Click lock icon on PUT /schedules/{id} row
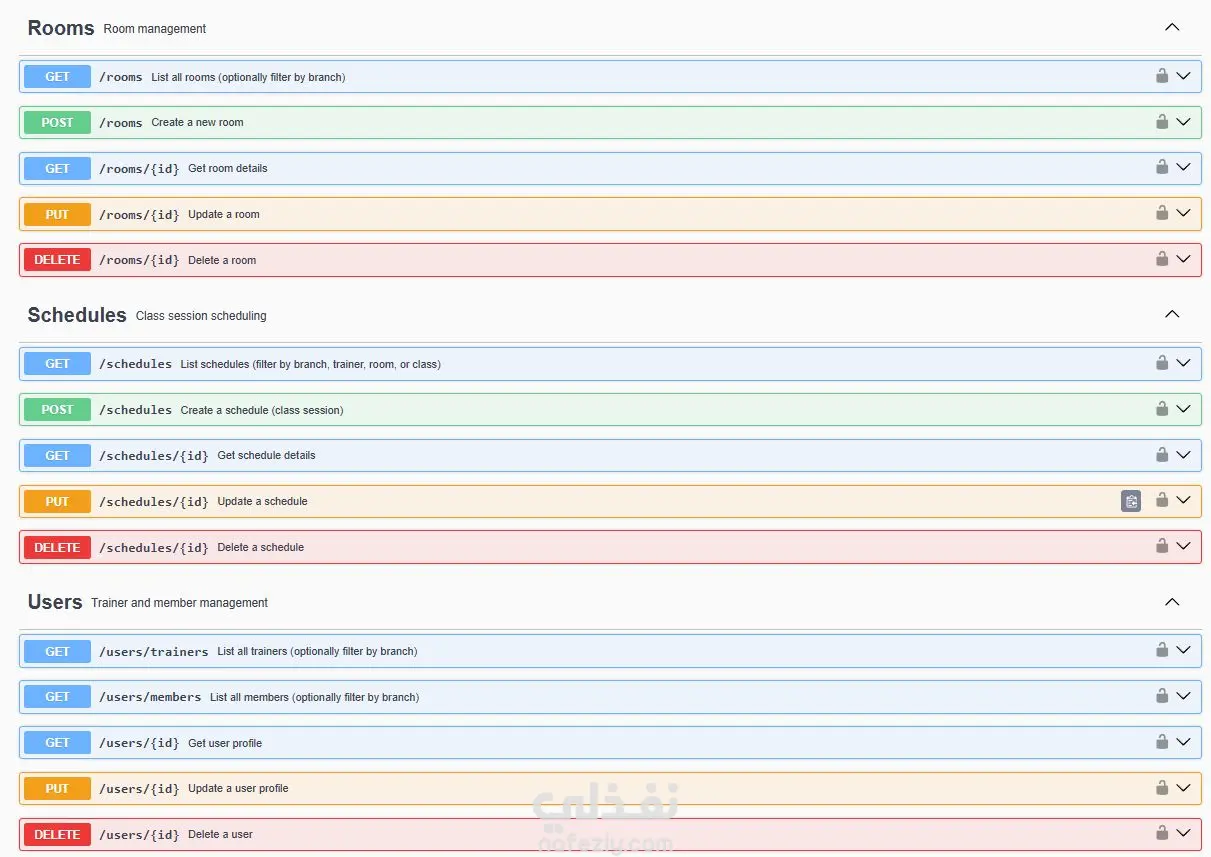The image size is (1211, 857). (x=1161, y=500)
